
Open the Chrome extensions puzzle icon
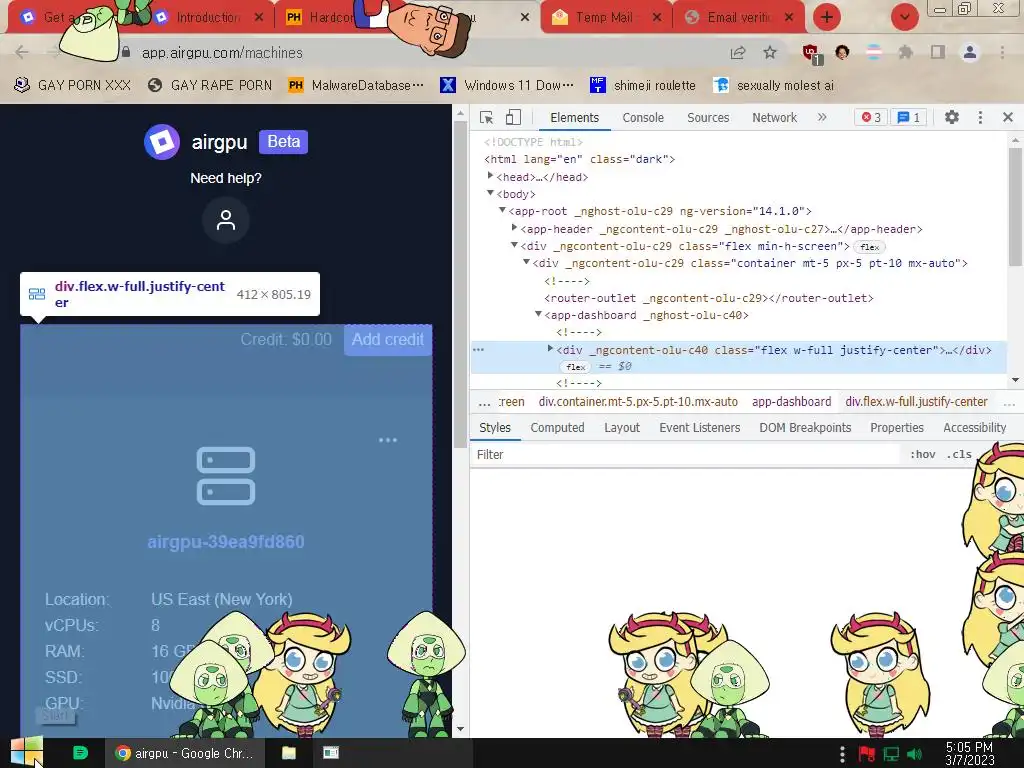905,52
